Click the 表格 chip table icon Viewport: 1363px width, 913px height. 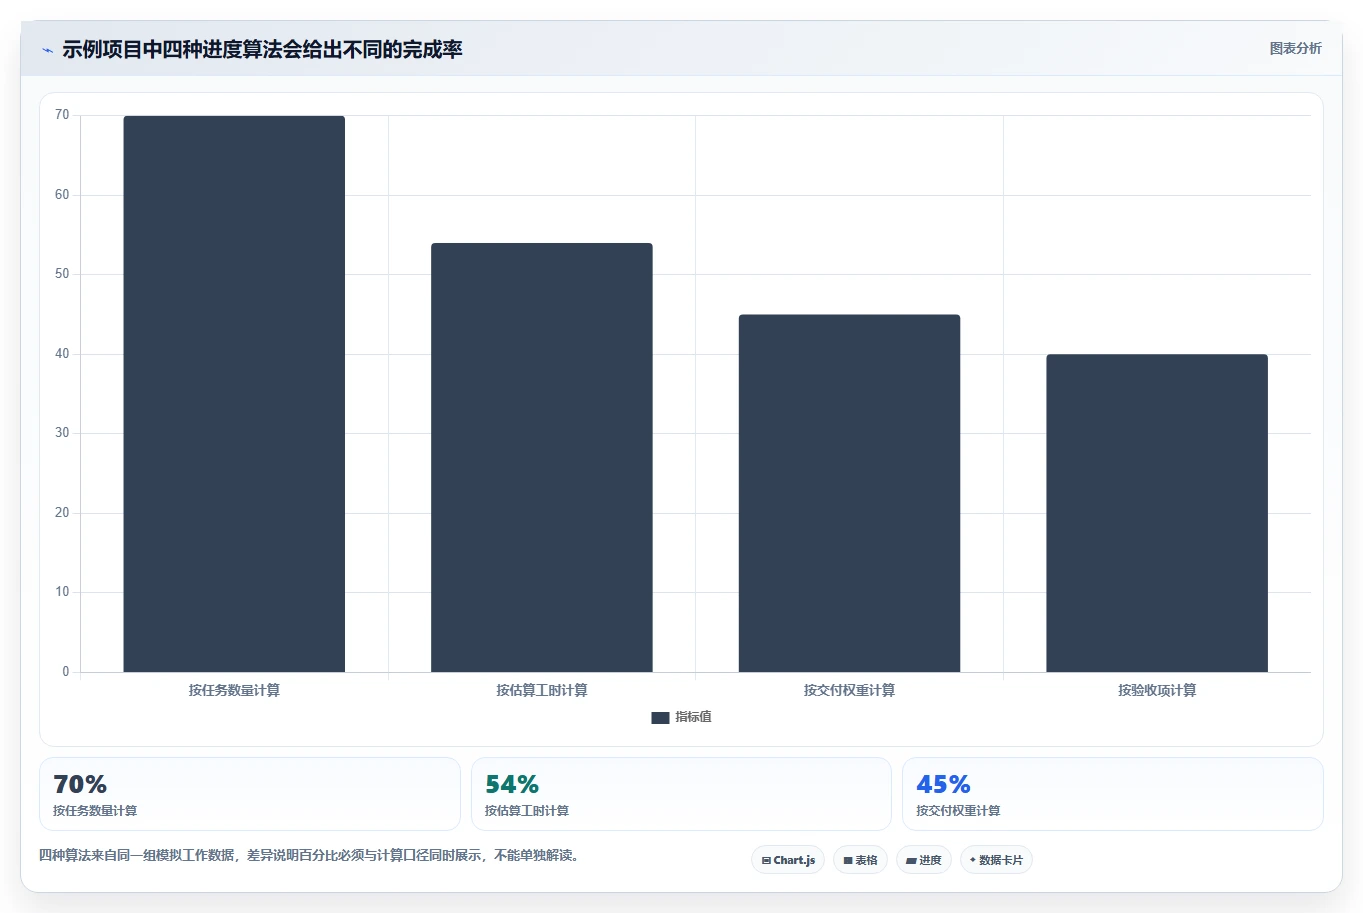pyautogui.click(x=848, y=861)
